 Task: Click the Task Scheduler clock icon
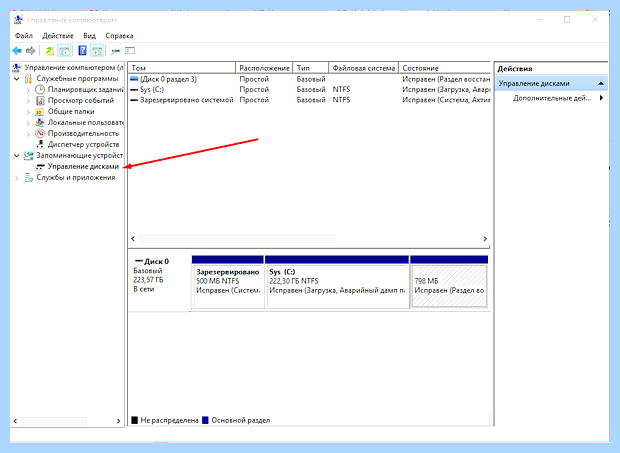click(40, 89)
